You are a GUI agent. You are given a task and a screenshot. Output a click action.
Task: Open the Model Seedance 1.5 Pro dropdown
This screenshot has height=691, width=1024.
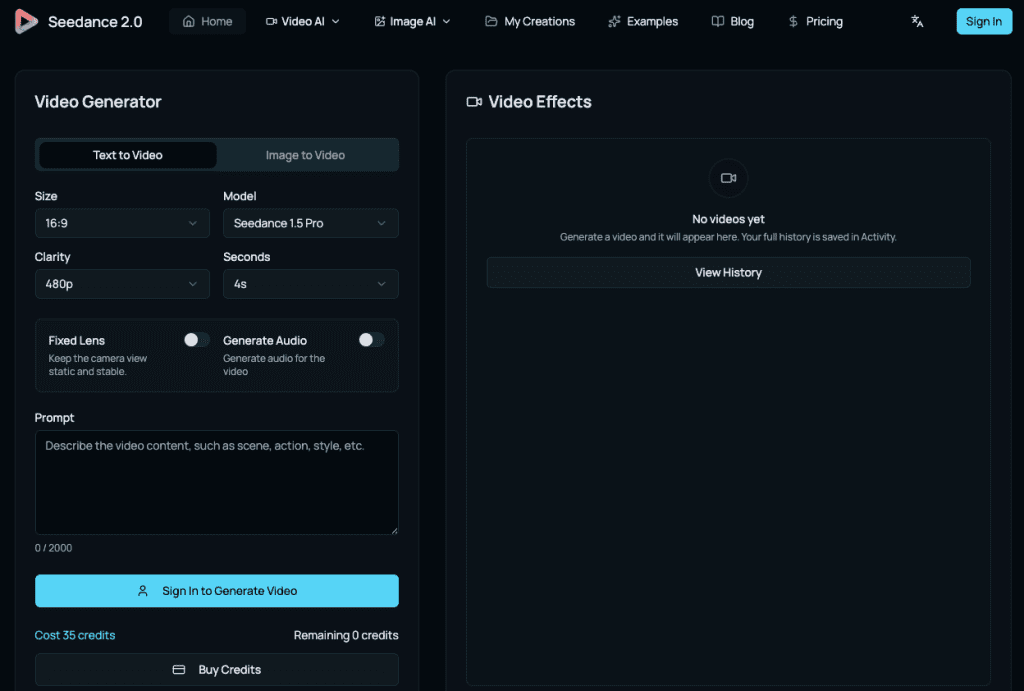[x=310, y=223]
